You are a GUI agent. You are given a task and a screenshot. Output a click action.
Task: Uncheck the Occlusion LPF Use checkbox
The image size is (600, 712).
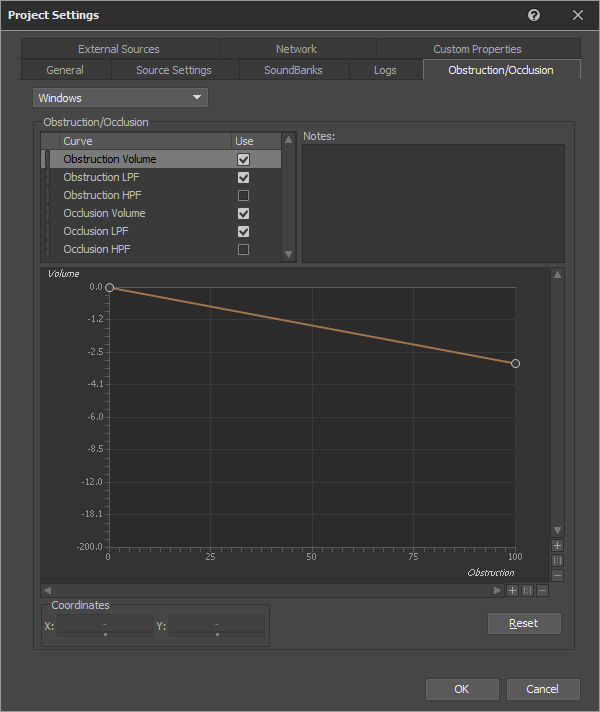[243, 232]
